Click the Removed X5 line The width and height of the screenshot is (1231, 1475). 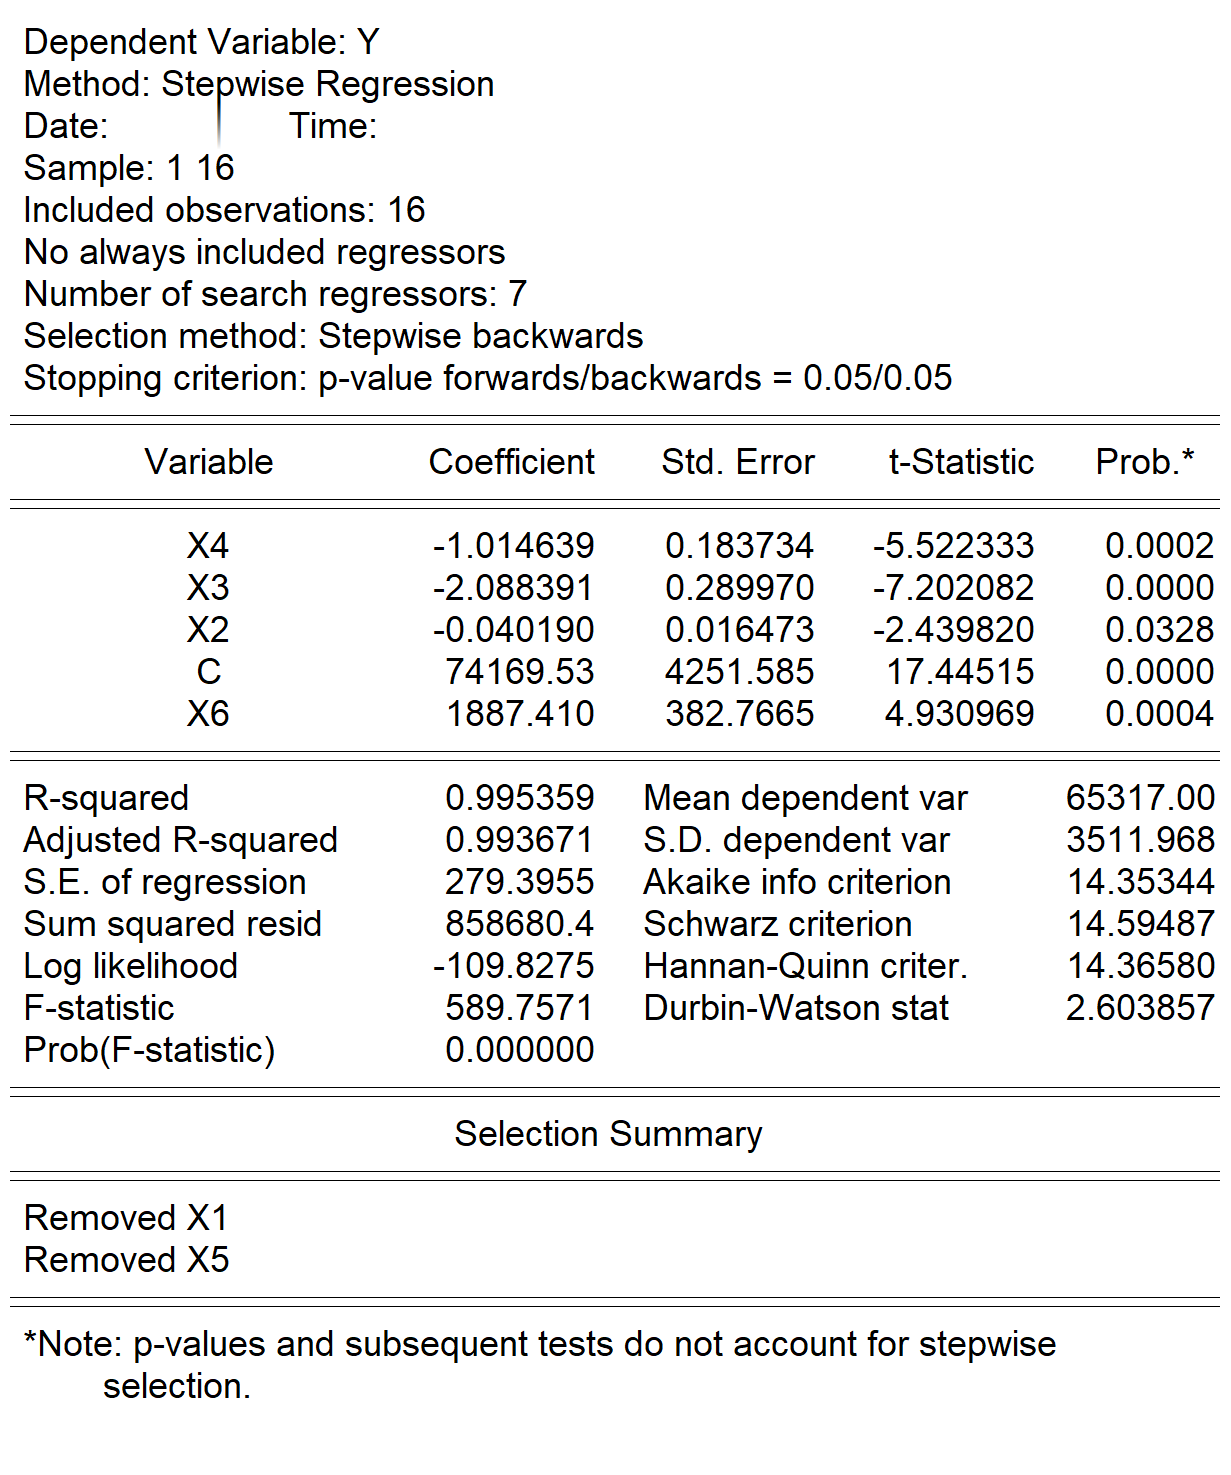[127, 1260]
